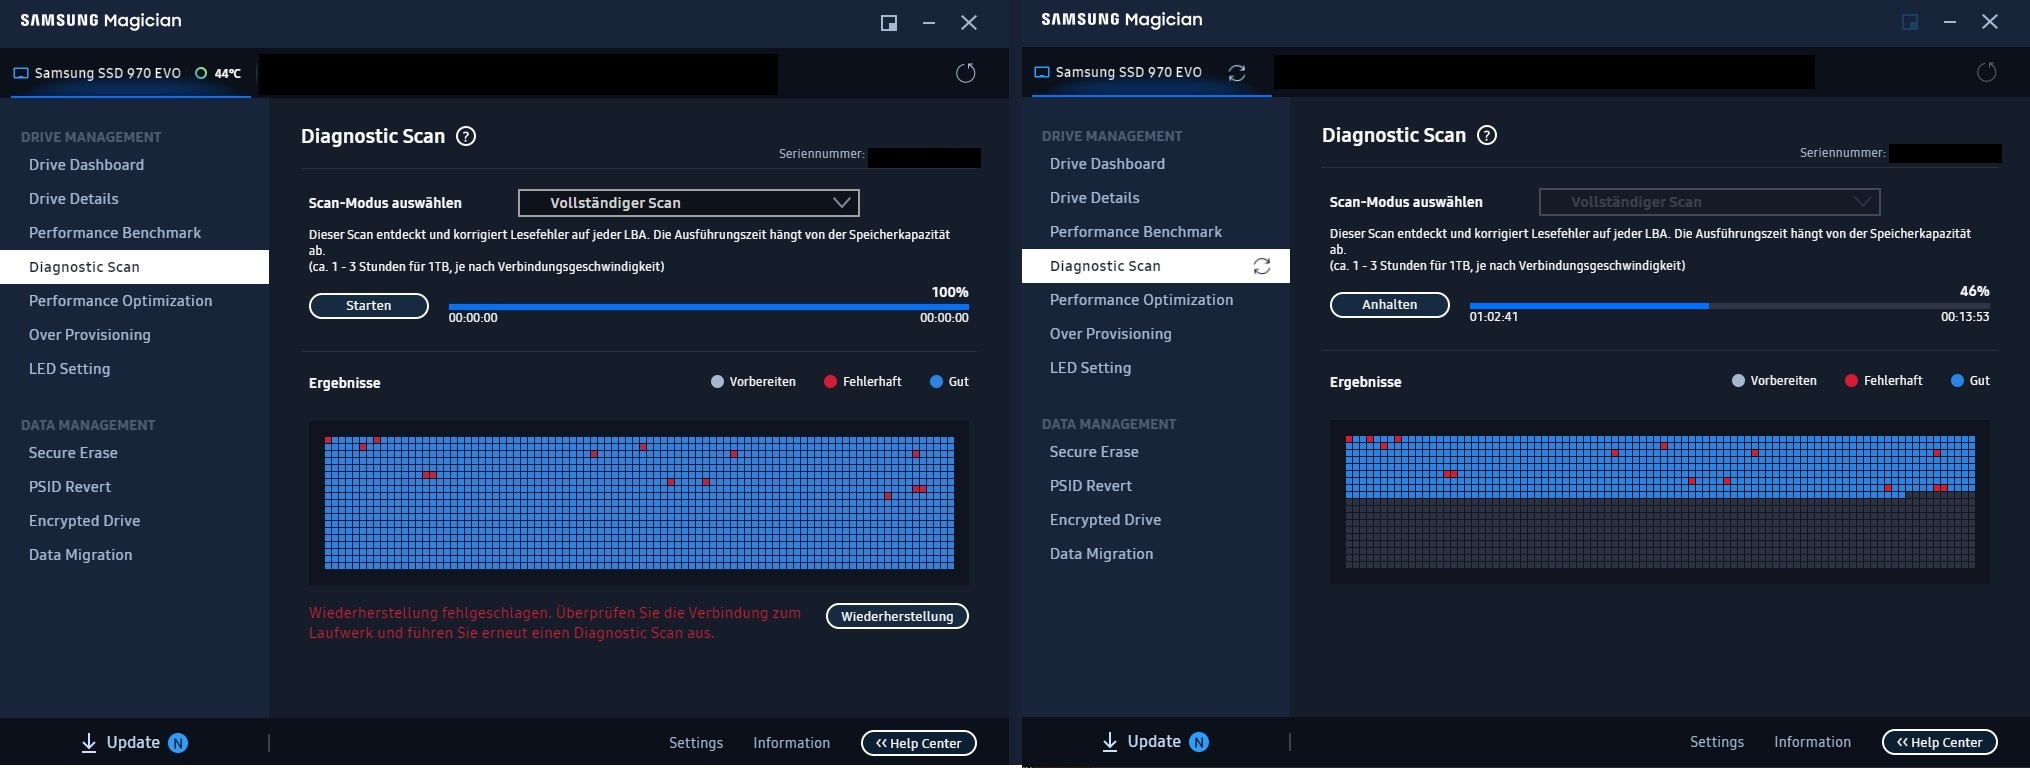Click the mini-mode window icon in right window's title bar
This screenshot has height=768, width=2030.
coord(1909,22)
